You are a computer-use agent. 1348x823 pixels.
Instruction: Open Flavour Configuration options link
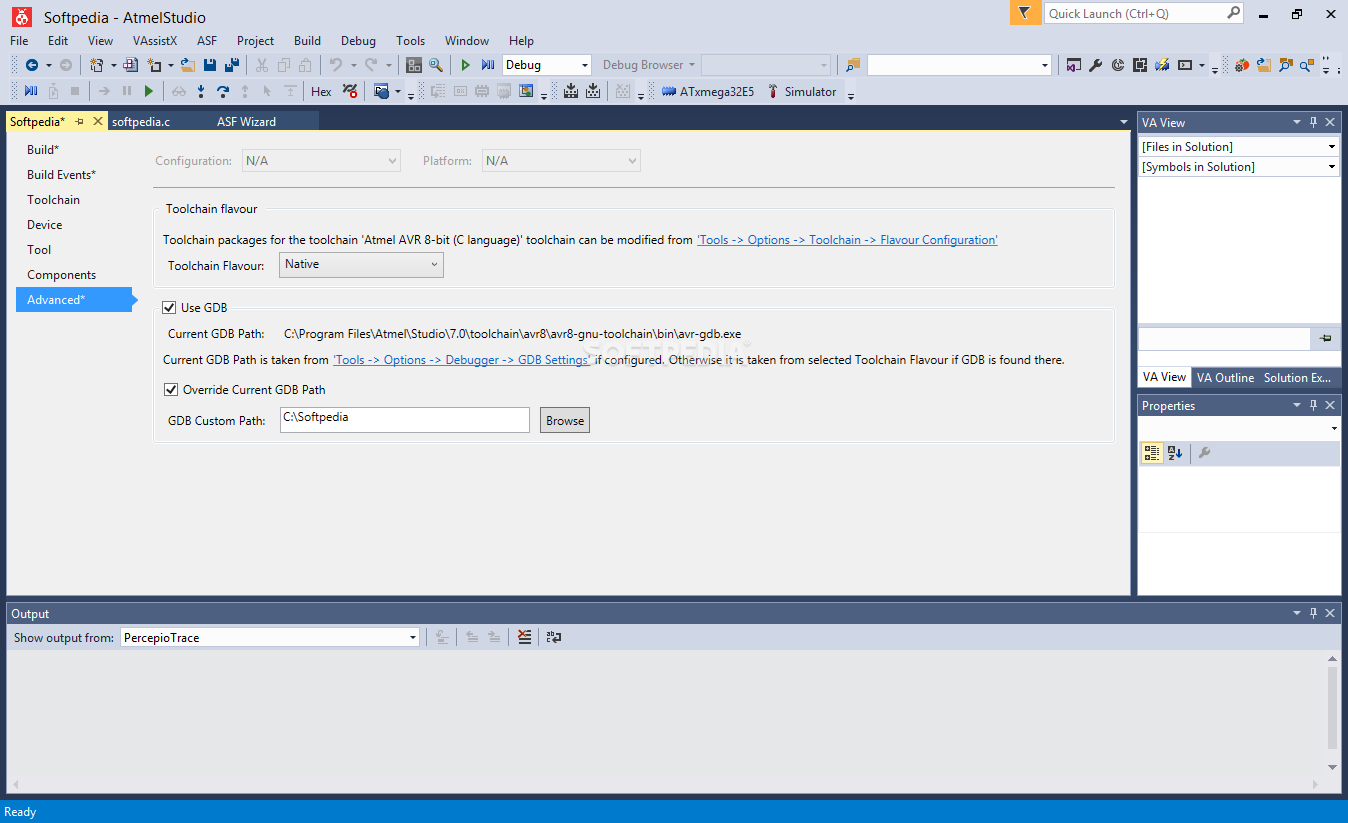[x=847, y=240]
